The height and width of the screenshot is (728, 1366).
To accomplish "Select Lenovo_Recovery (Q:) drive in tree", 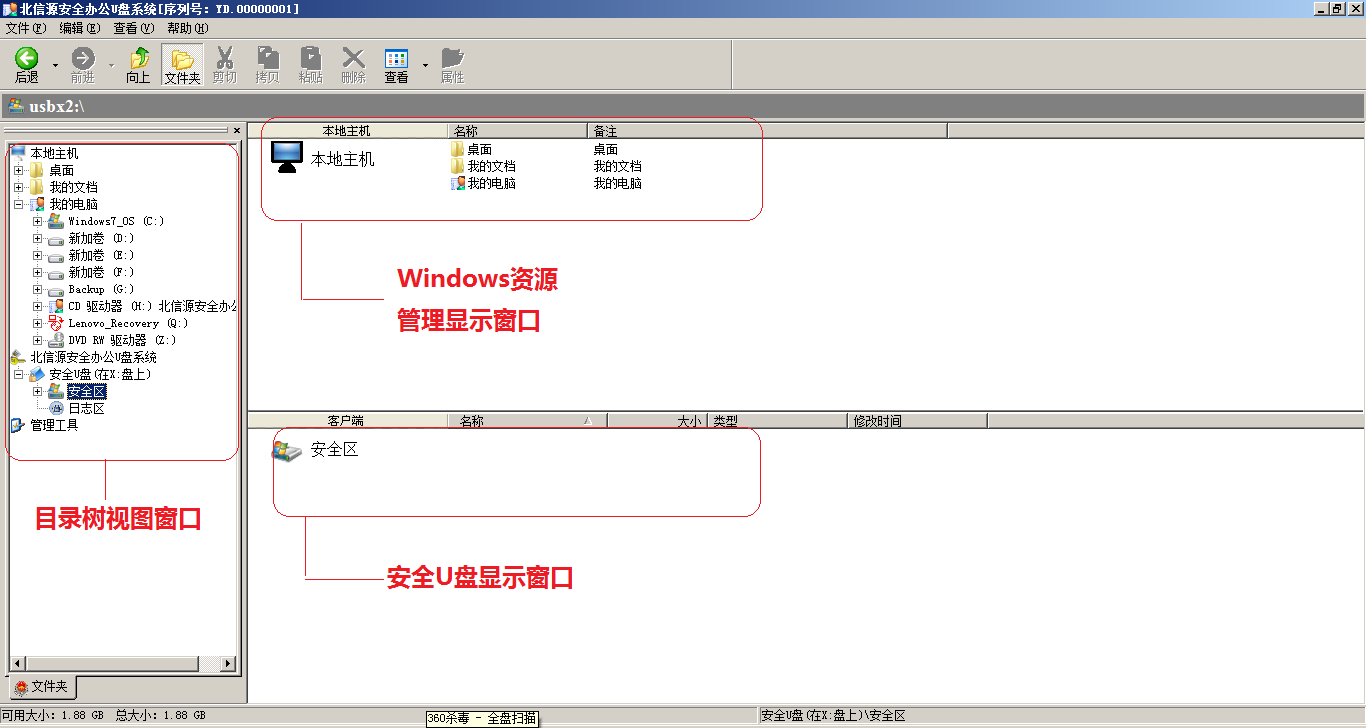I will click(x=127, y=323).
